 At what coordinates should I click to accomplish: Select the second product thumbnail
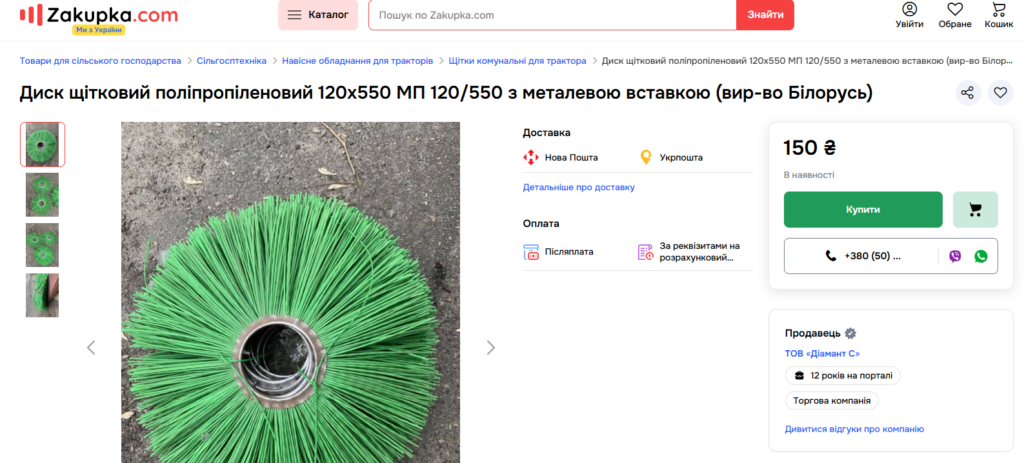tap(42, 195)
